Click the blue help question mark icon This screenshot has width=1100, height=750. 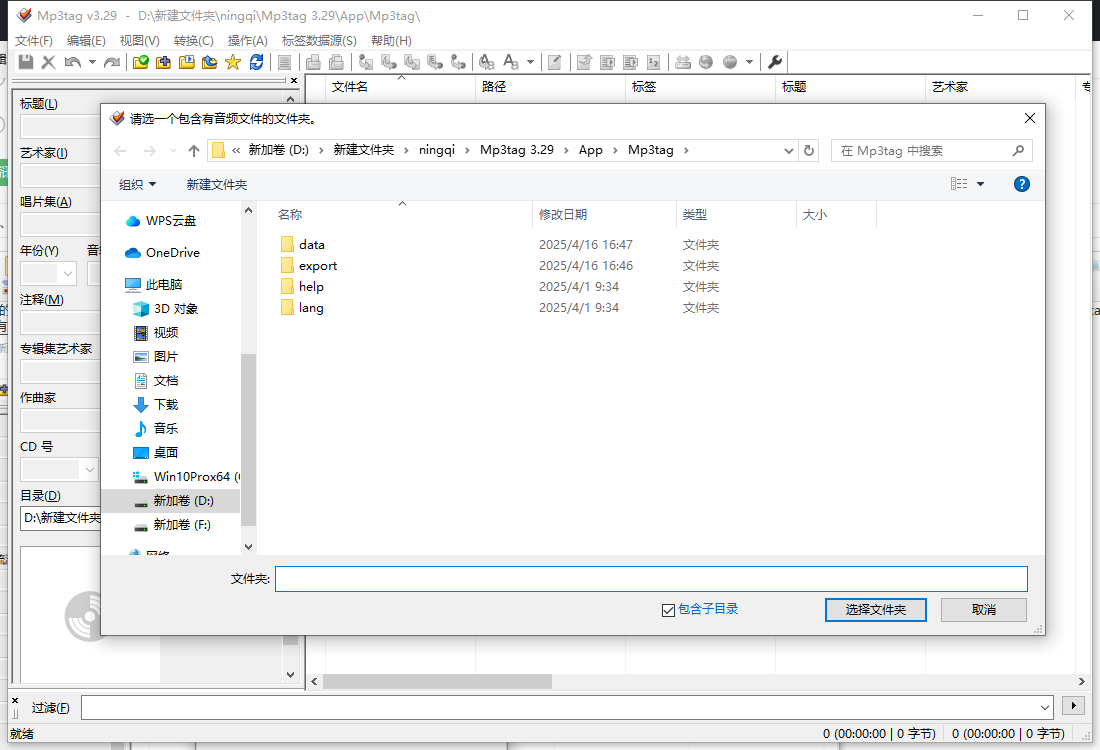tap(1021, 184)
